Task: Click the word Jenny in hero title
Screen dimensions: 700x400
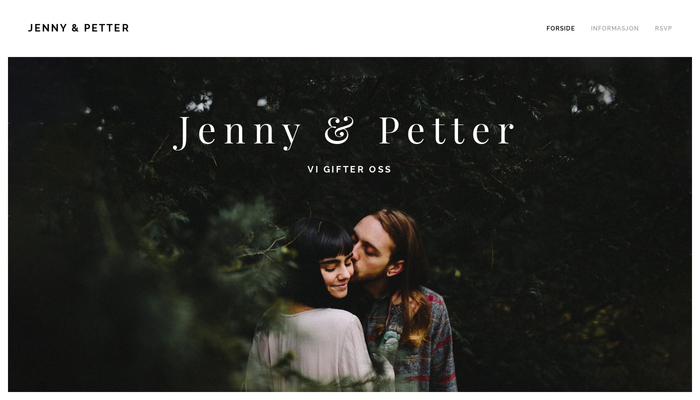Action: (237, 133)
